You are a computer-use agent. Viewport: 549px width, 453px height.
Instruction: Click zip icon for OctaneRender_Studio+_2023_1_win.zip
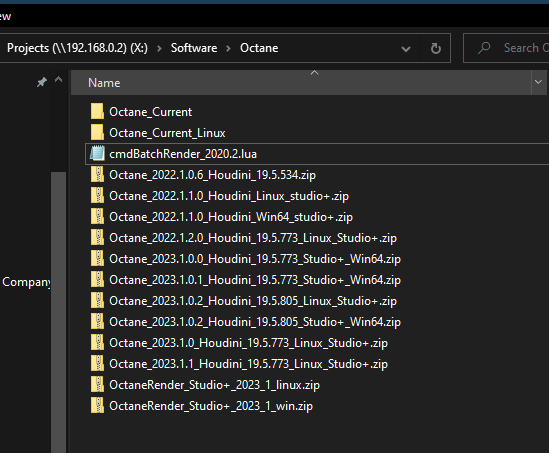97,406
